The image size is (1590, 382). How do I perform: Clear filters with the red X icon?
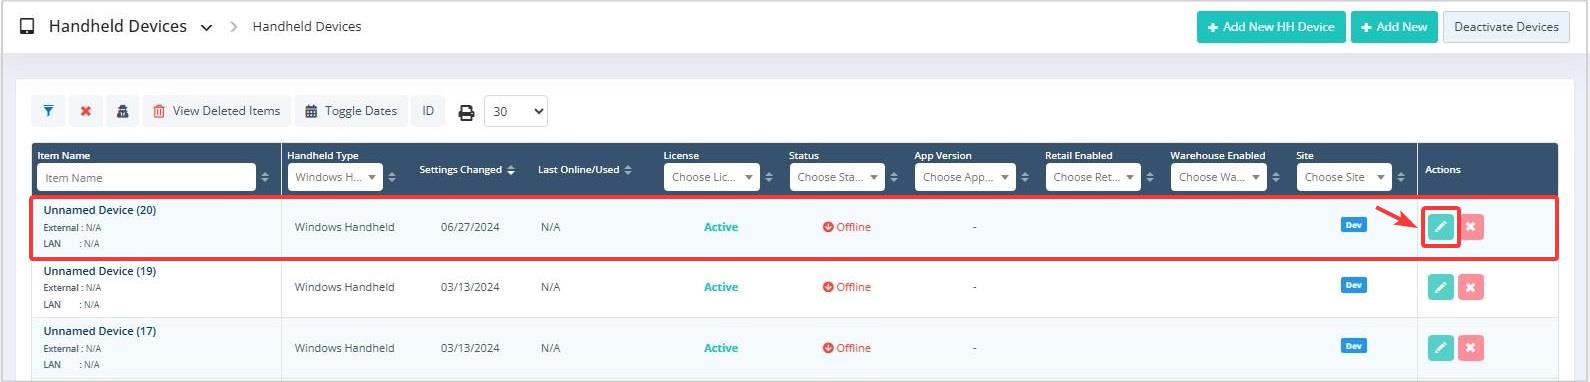click(86, 111)
